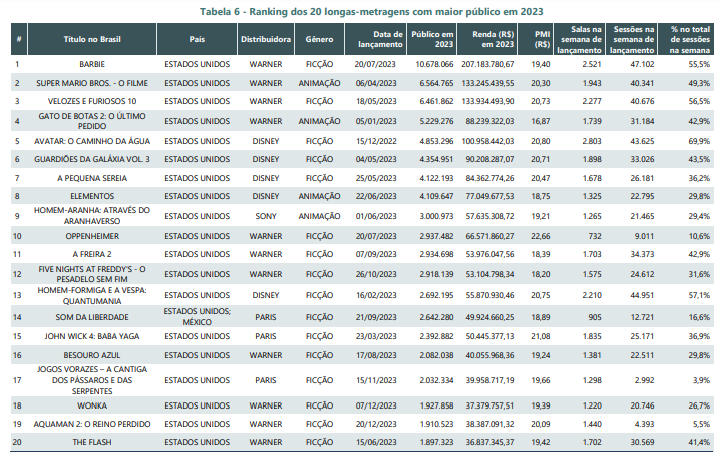
Task: Click the country cell 'ESTADOS UNIDOS; MÉXICO'
Action: [197, 317]
